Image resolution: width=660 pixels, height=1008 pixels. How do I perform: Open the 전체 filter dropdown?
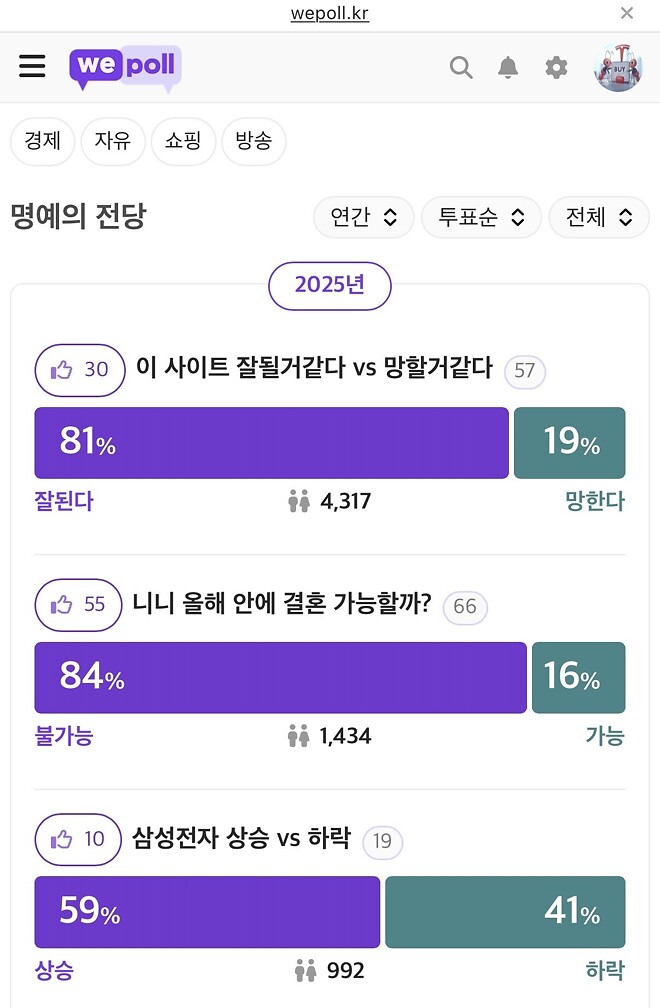pos(598,217)
